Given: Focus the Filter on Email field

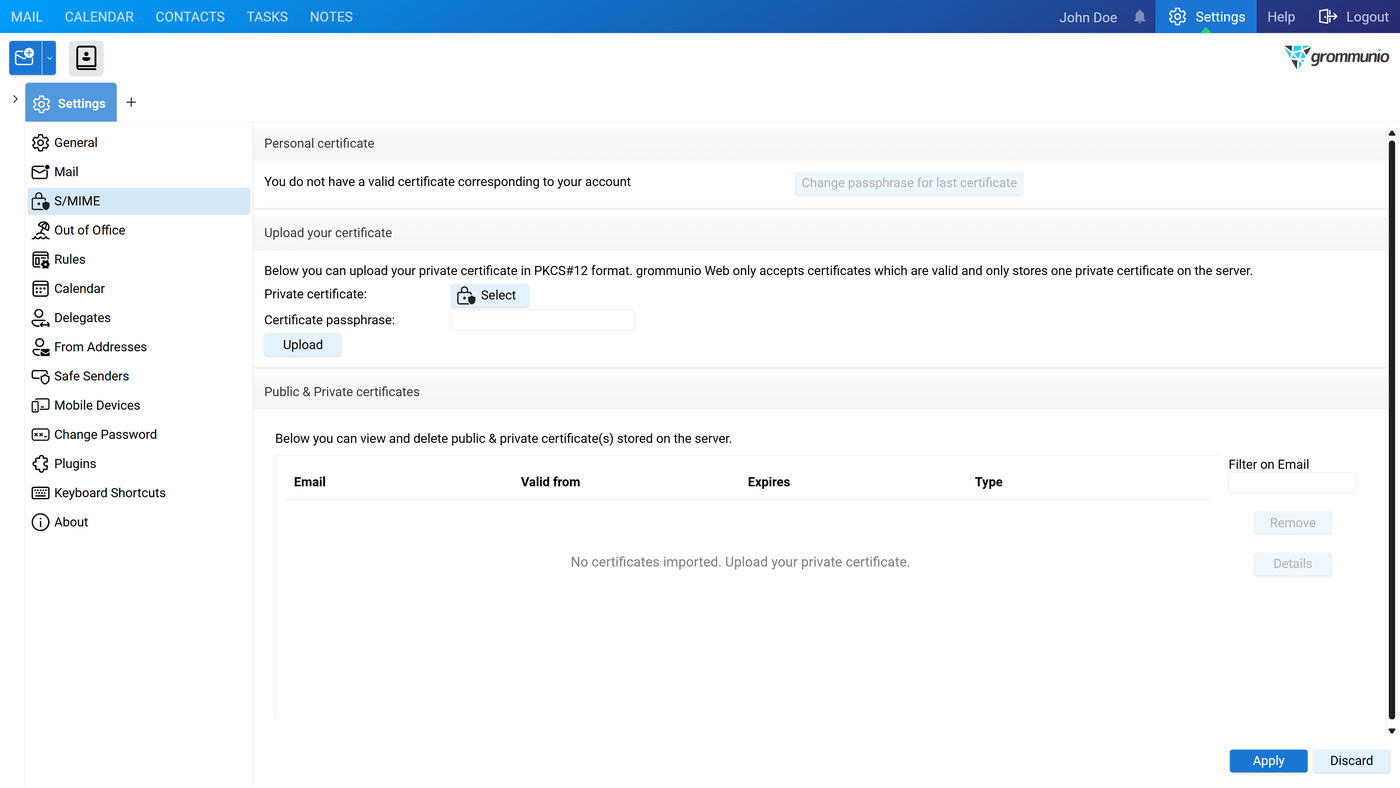Looking at the screenshot, I should (x=1292, y=483).
